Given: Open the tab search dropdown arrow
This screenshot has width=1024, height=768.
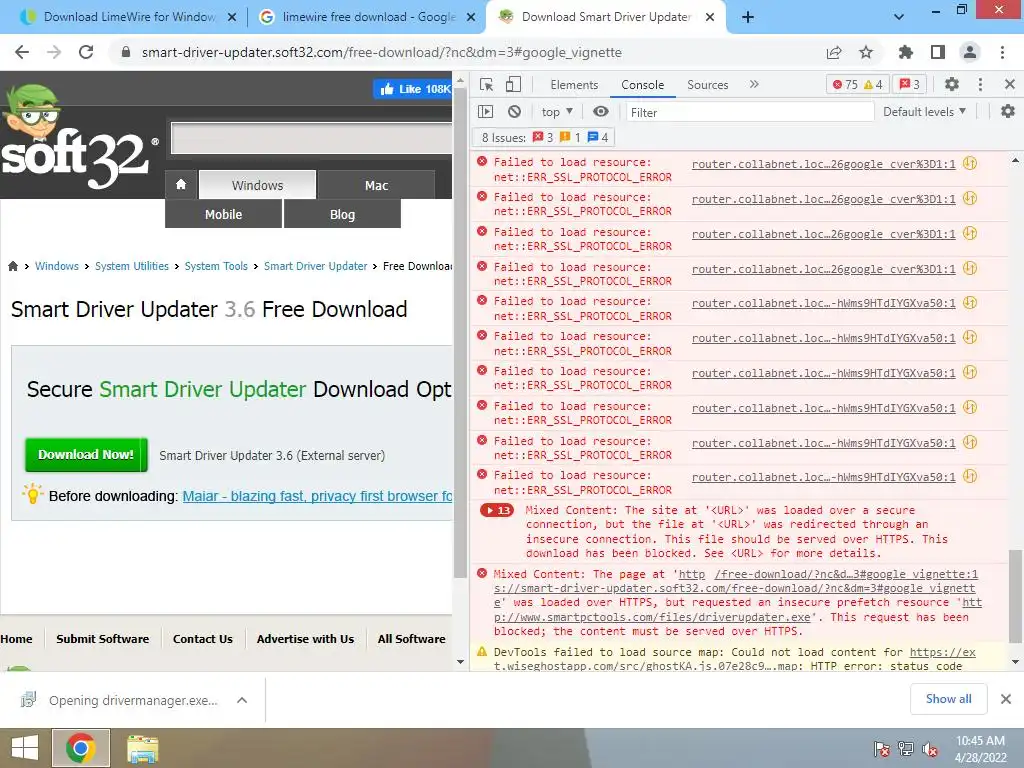Looking at the screenshot, I should pyautogui.click(x=899, y=17).
